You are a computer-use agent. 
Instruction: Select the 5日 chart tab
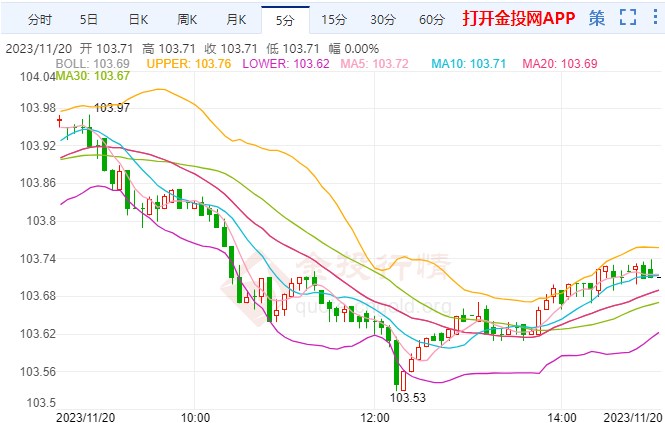pos(89,19)
